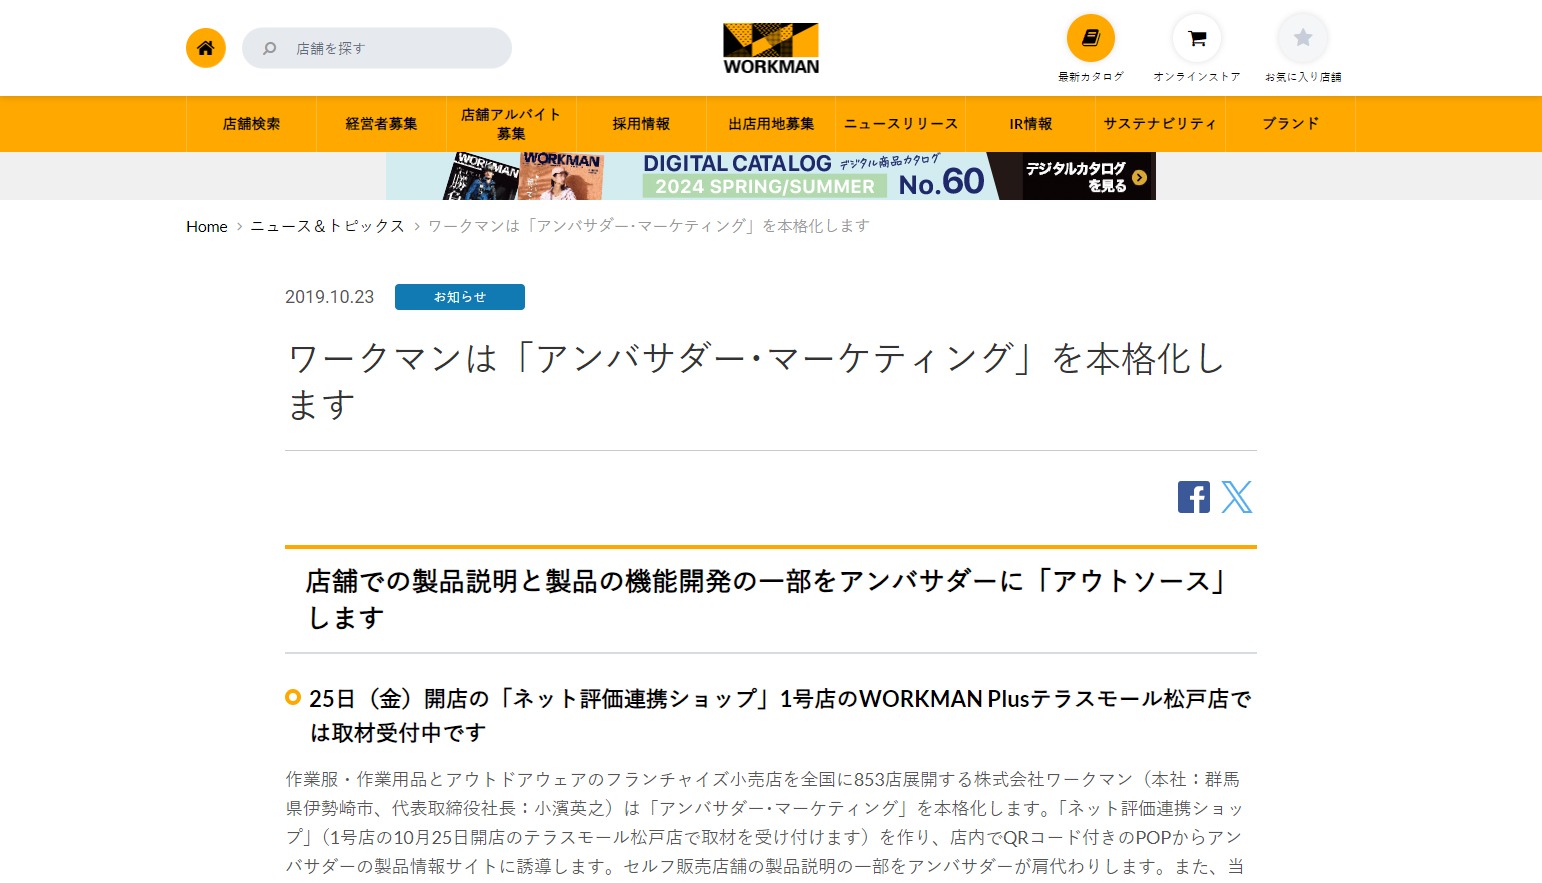Click the Digital Catalog No.60 banner
This screenshot has height=883, width=1542.
click(771, 176)
